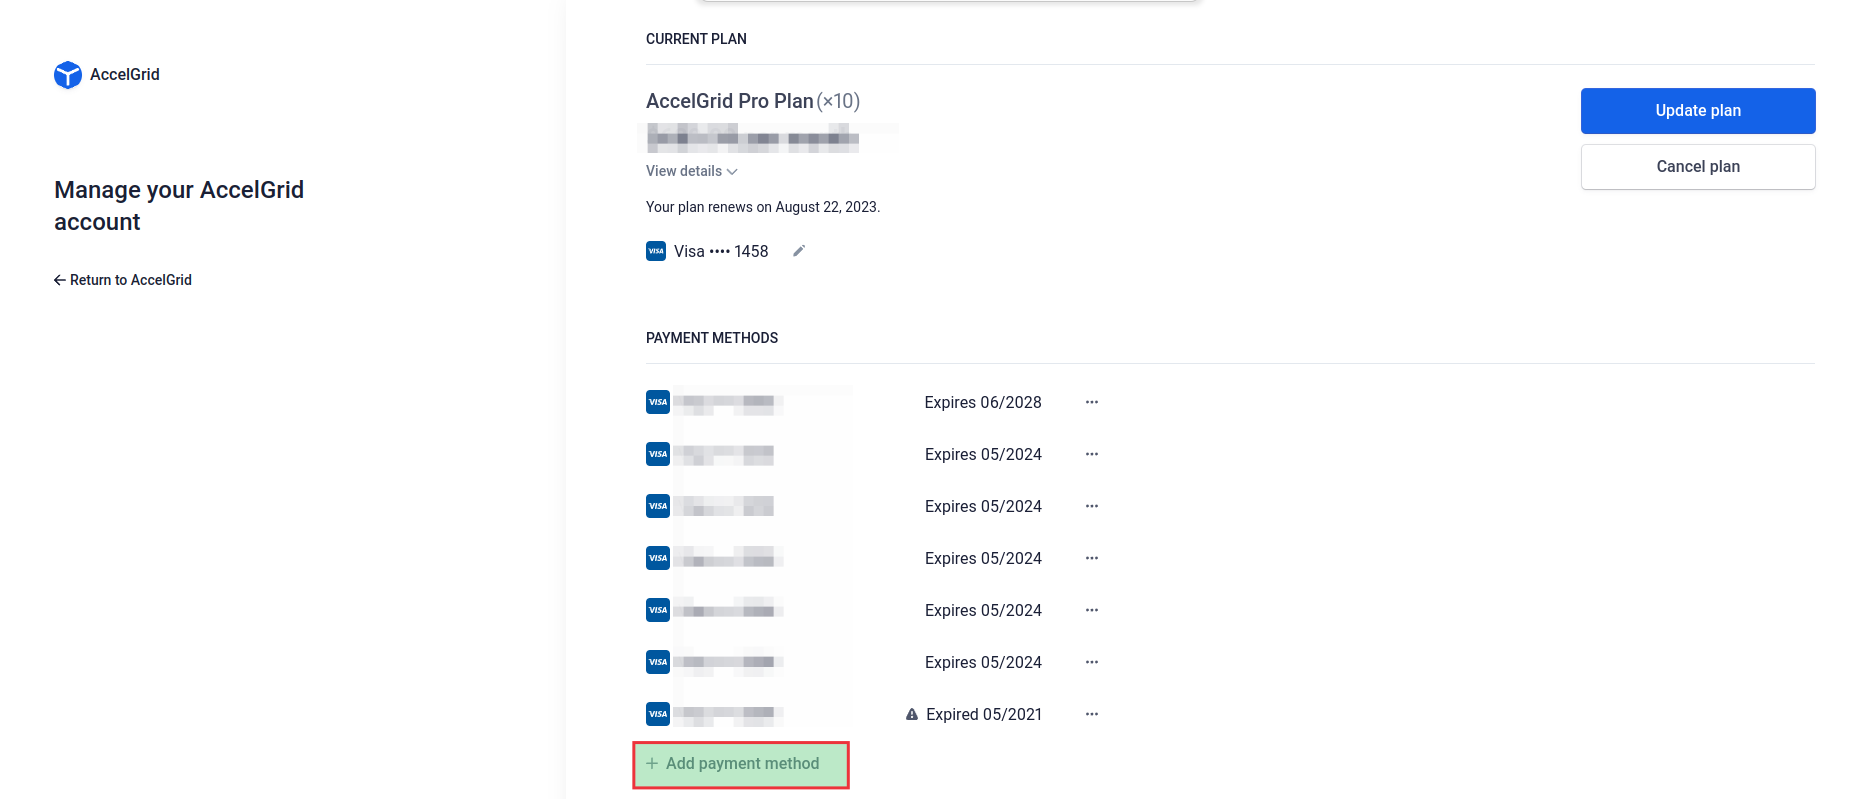Open the three-dot menu for the third card

[1091, 506]
